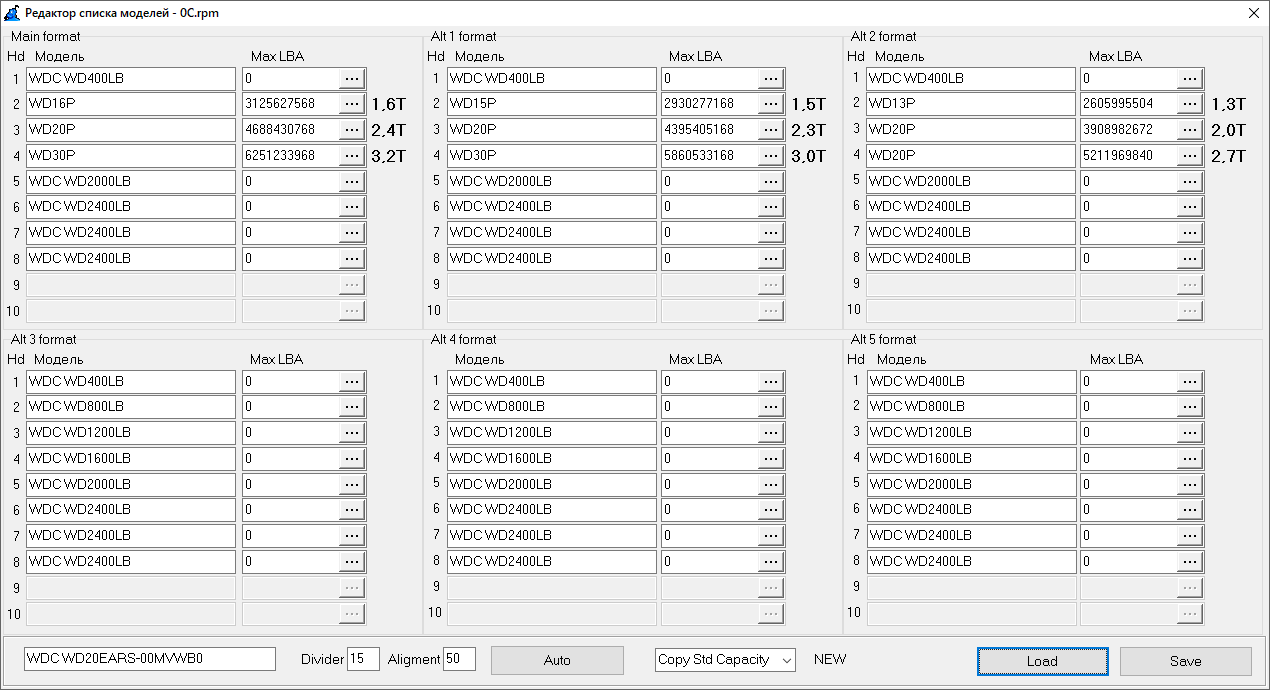Image resolution: width=1270 pixels, height=690 pixels.
Task: Open ellipsis button for Alt 1 format head 4
Action: [x=771, y=156]
